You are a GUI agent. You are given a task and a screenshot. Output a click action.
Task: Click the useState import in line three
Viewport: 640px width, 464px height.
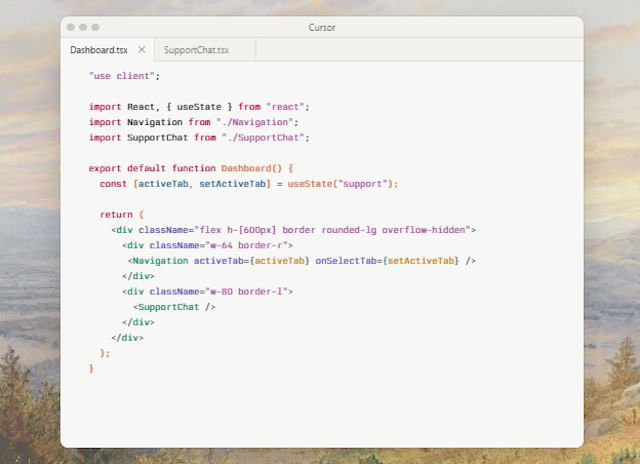point(204,106)
